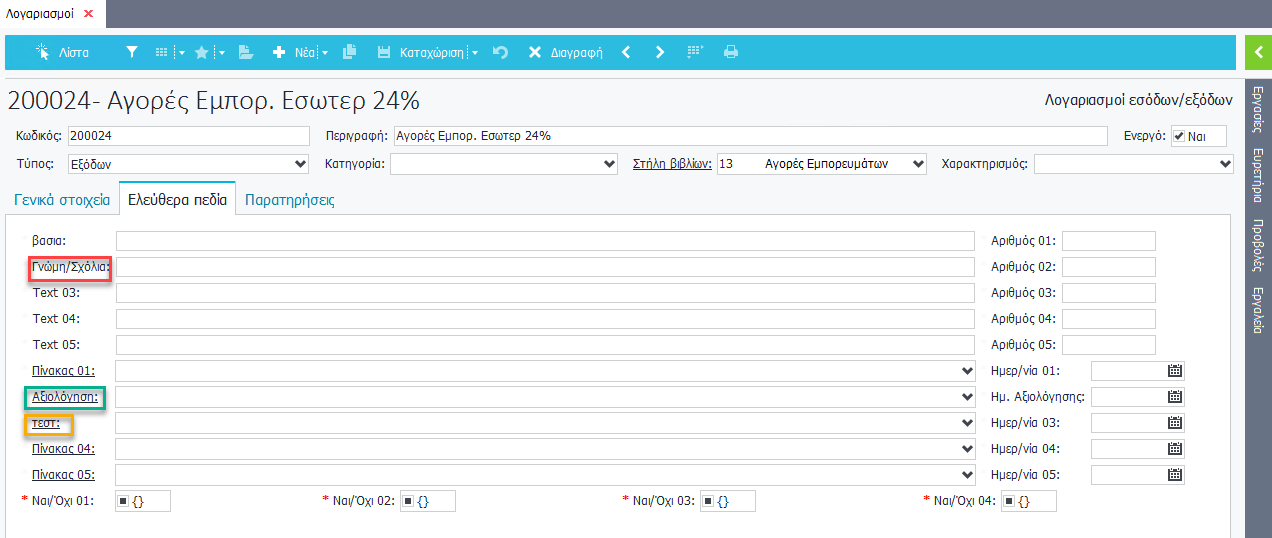The width and height of the screenshot is (1272, 538).
Task: Click the copy record icon
Action: pos(349,52)
